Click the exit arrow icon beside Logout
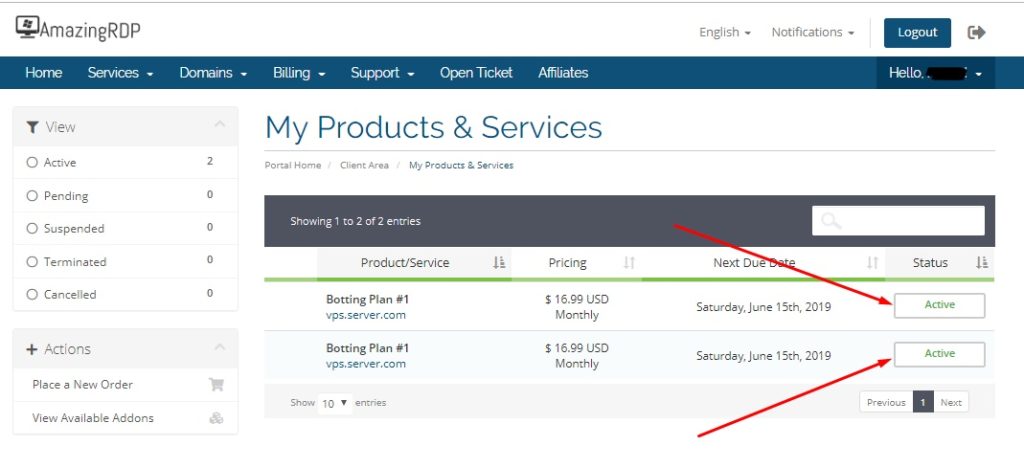Screen dimensions: 1024x468 click(x=976, y=33)
